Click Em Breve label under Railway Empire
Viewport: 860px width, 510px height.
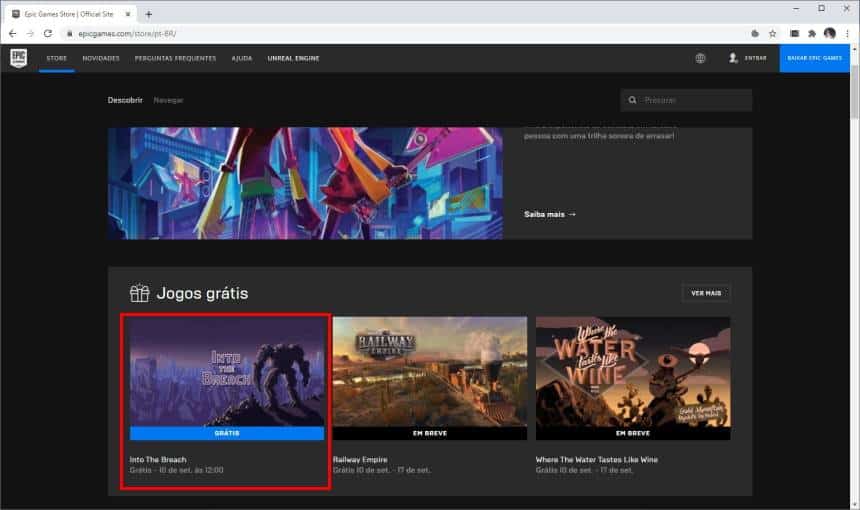coord(430,433)
